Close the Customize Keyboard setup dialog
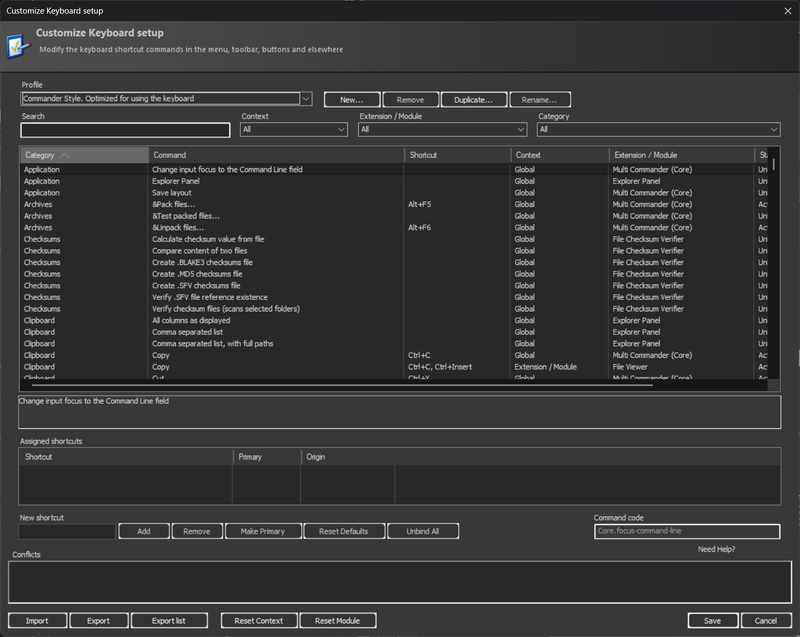The image size is (800, 637). (788, 11)
